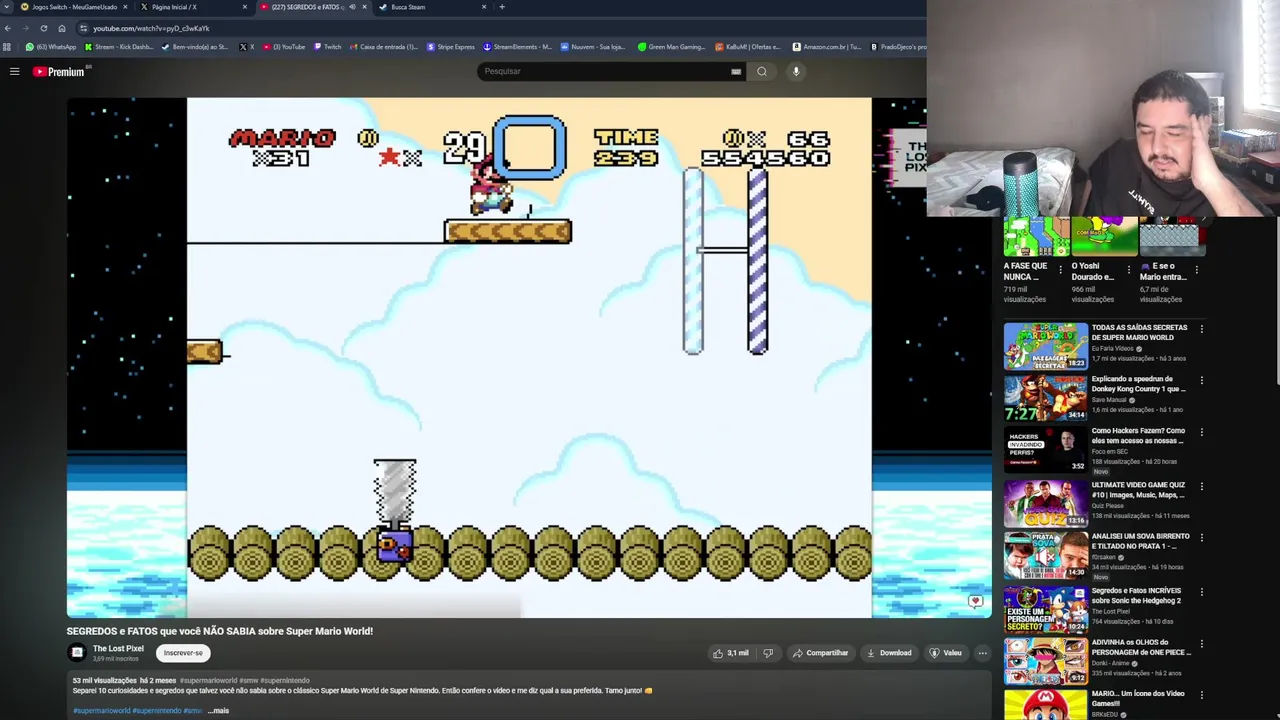Open options menu for Sonic Hedgehog 2 video
The height and width of the screenshot is (720, 1280).
tap(1202, 592)
